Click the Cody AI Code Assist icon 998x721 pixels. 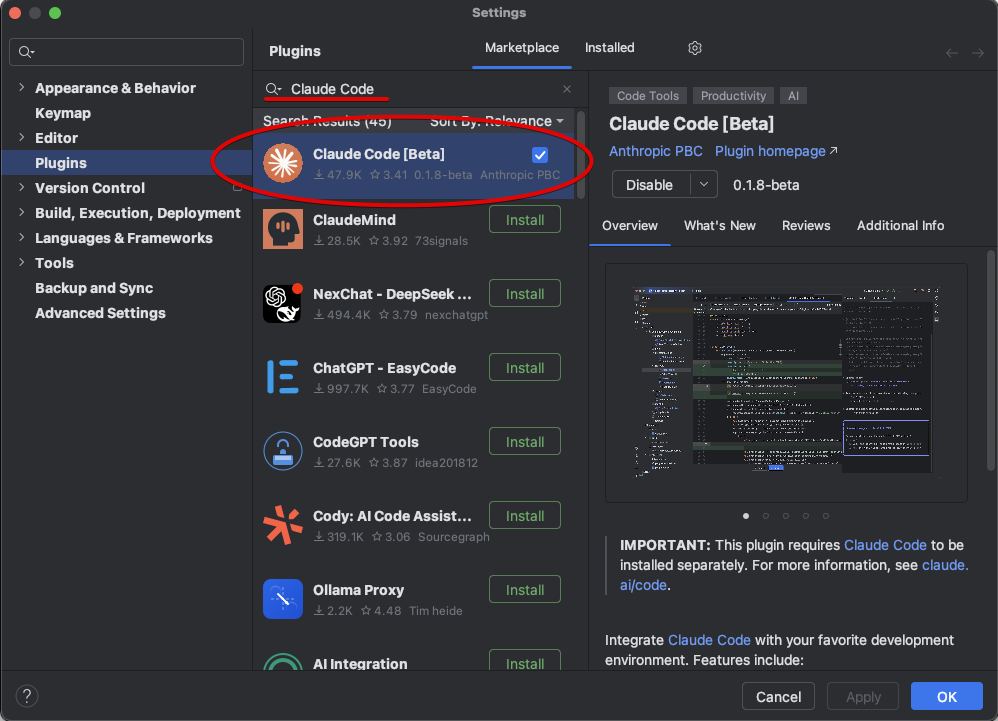[283, 525]
